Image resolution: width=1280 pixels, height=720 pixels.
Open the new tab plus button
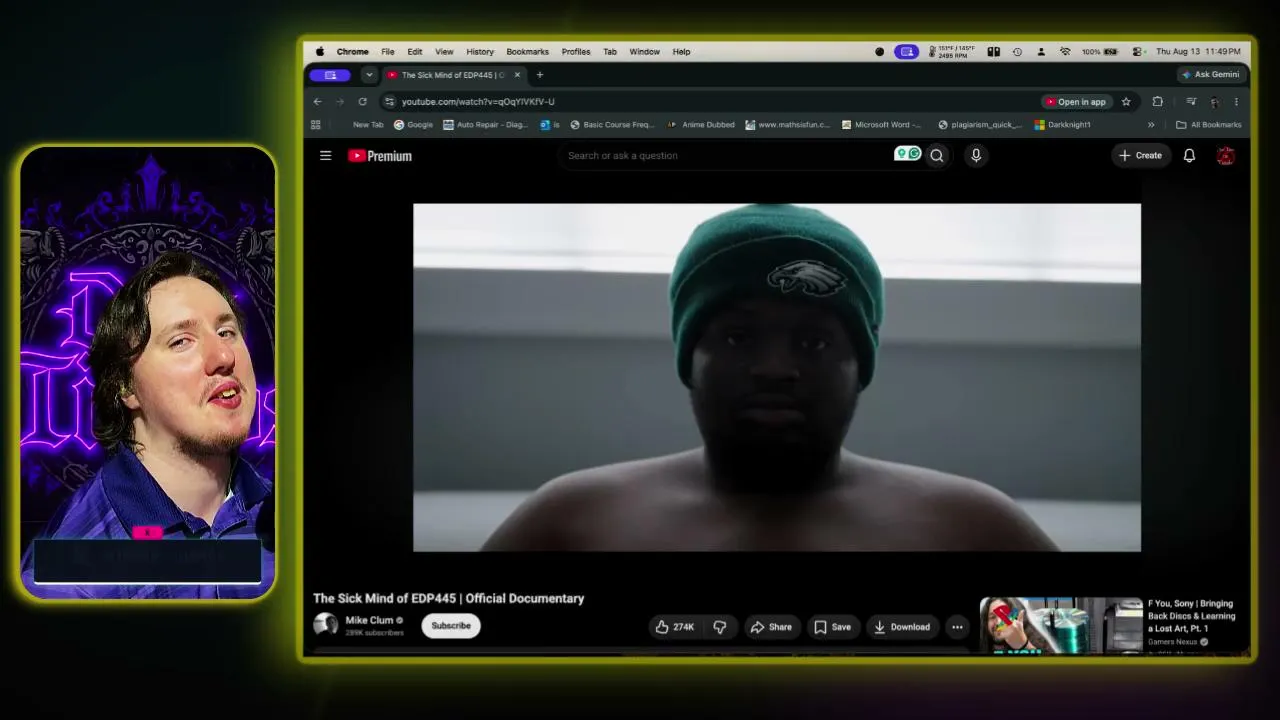pyautogui.click(x=540, y=75)
